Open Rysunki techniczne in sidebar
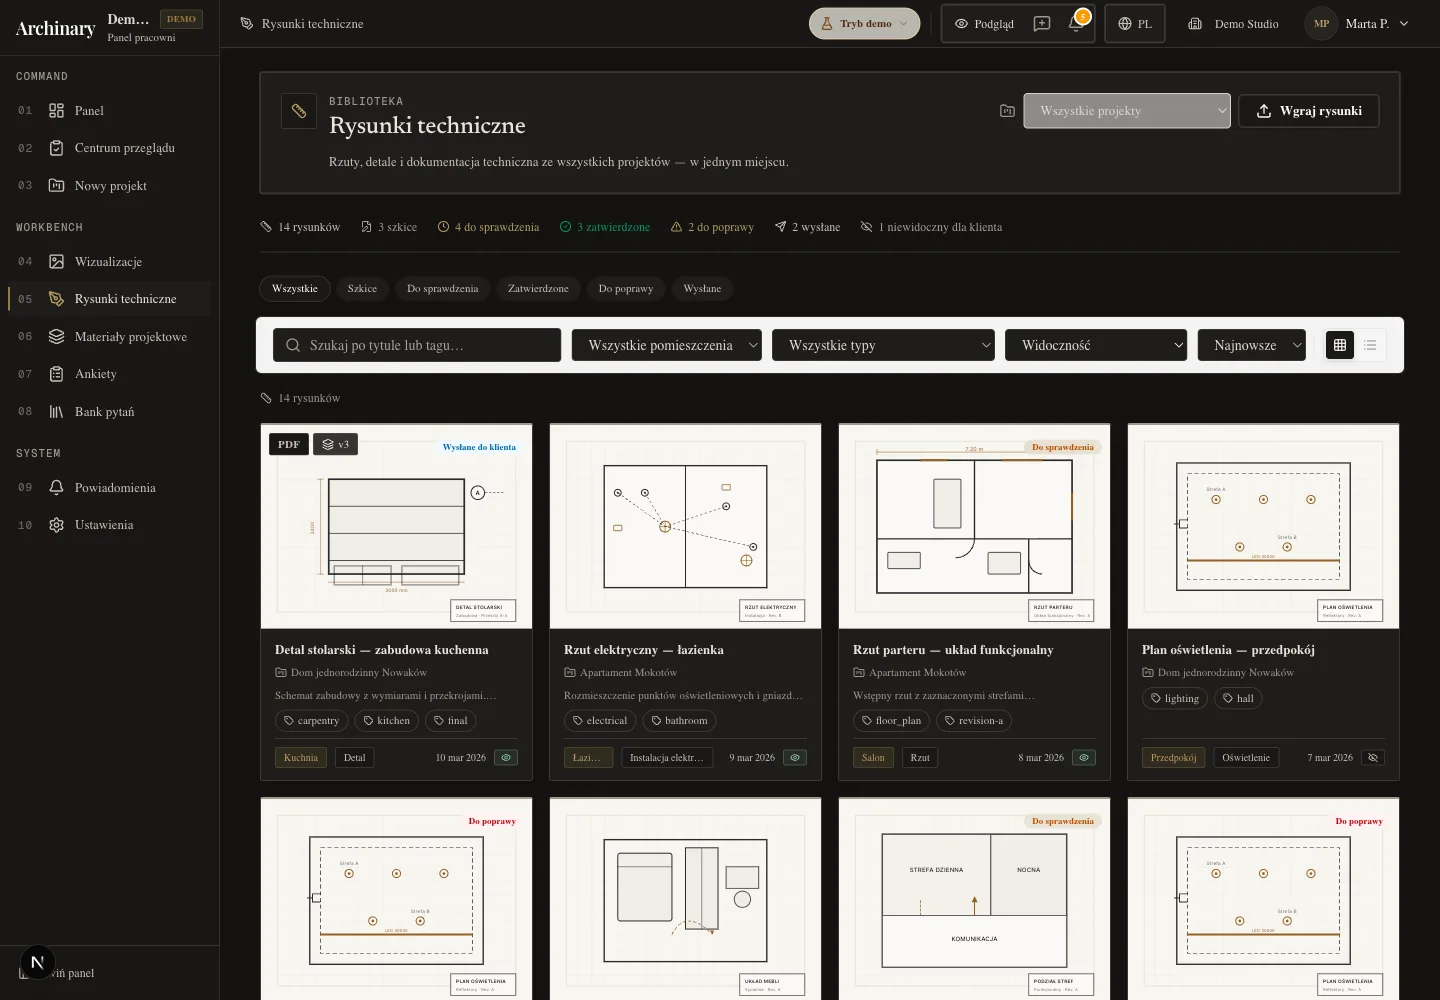Screen dimensions: 1440x1000 click(110, 299)
